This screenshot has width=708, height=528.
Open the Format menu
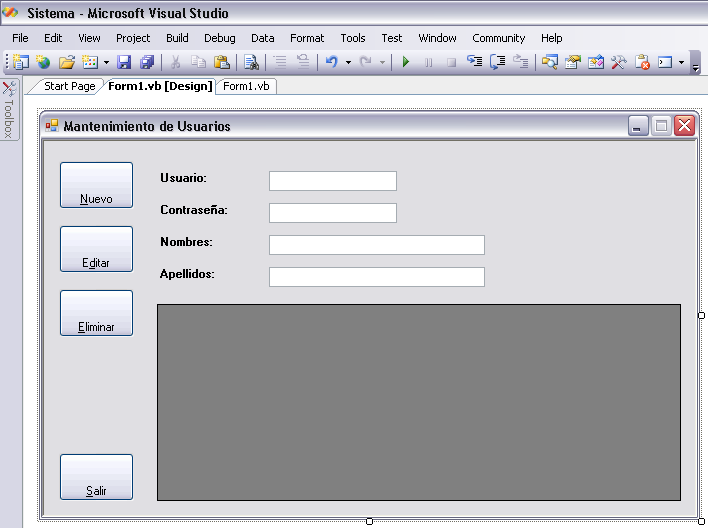point(307,38)
